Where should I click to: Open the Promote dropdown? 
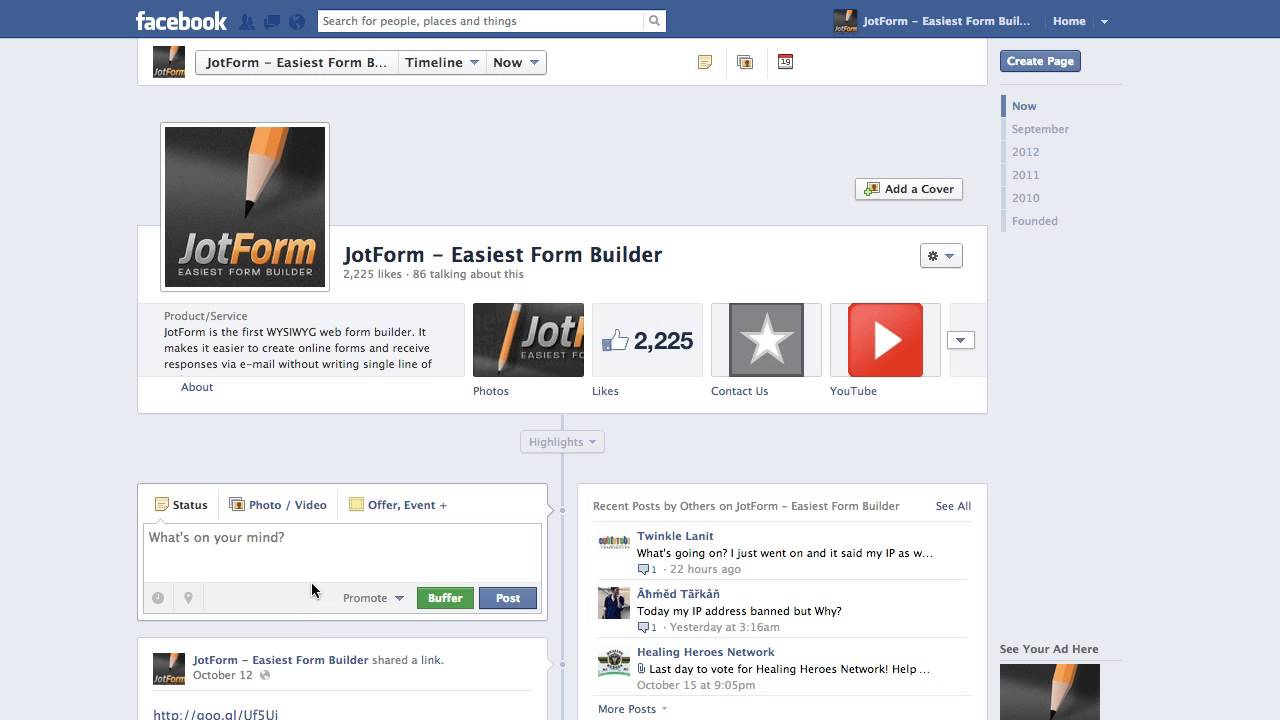[373, 598]
